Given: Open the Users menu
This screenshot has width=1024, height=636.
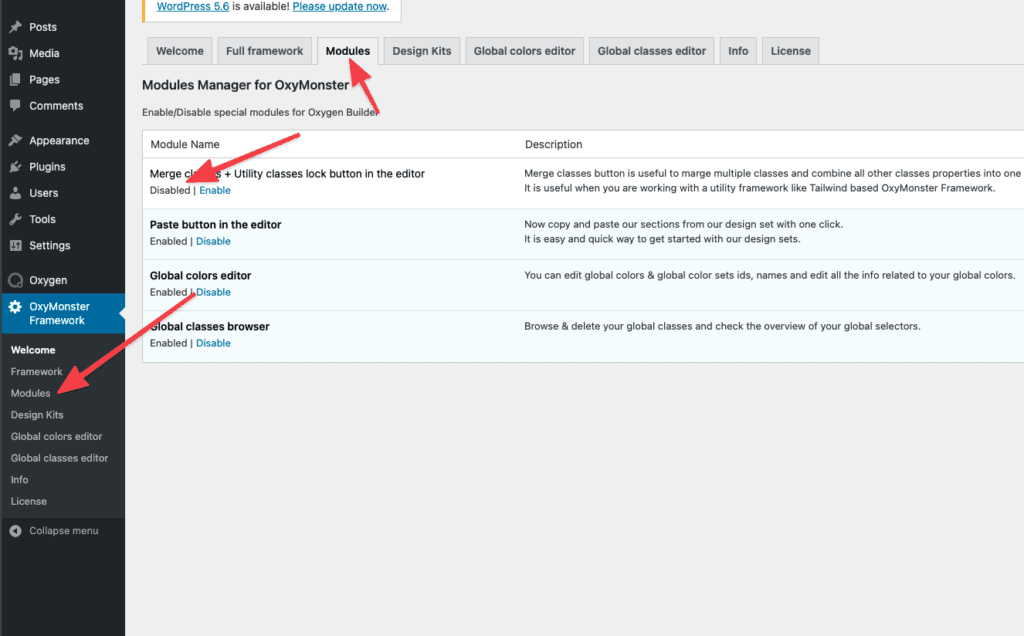Looking at the screenshot, I should coord(44,193).
